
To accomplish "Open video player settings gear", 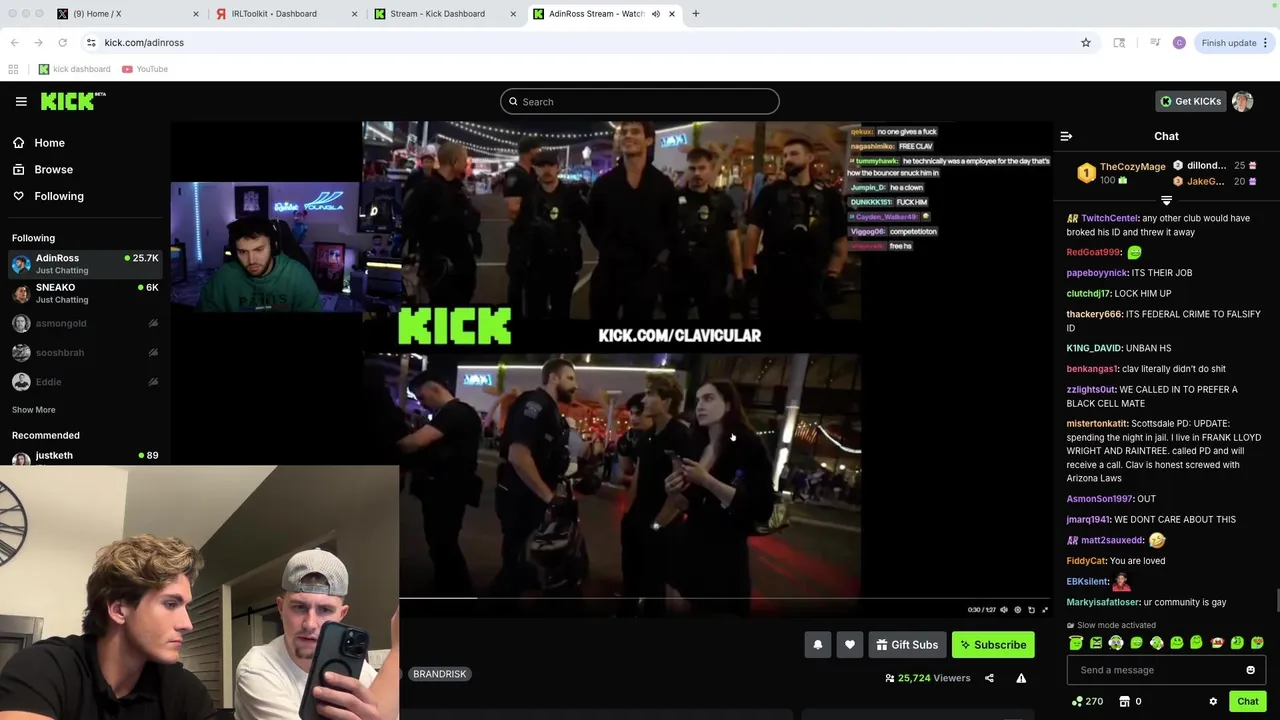I will coord(1018,610).
